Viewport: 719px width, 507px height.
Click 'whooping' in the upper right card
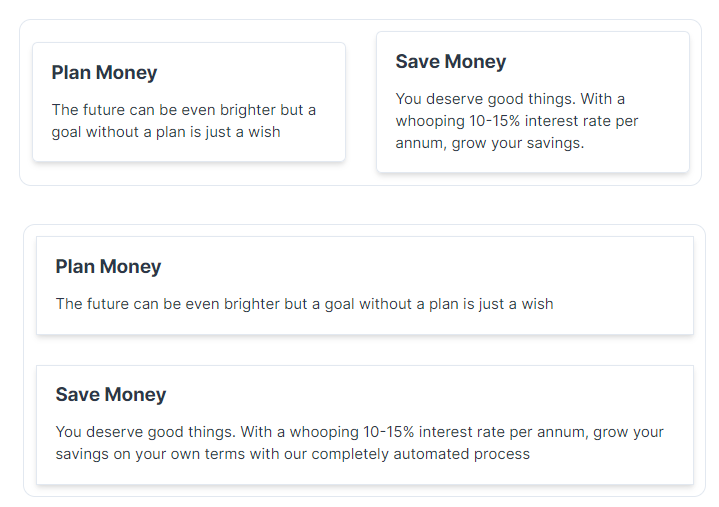pos(430,121)
